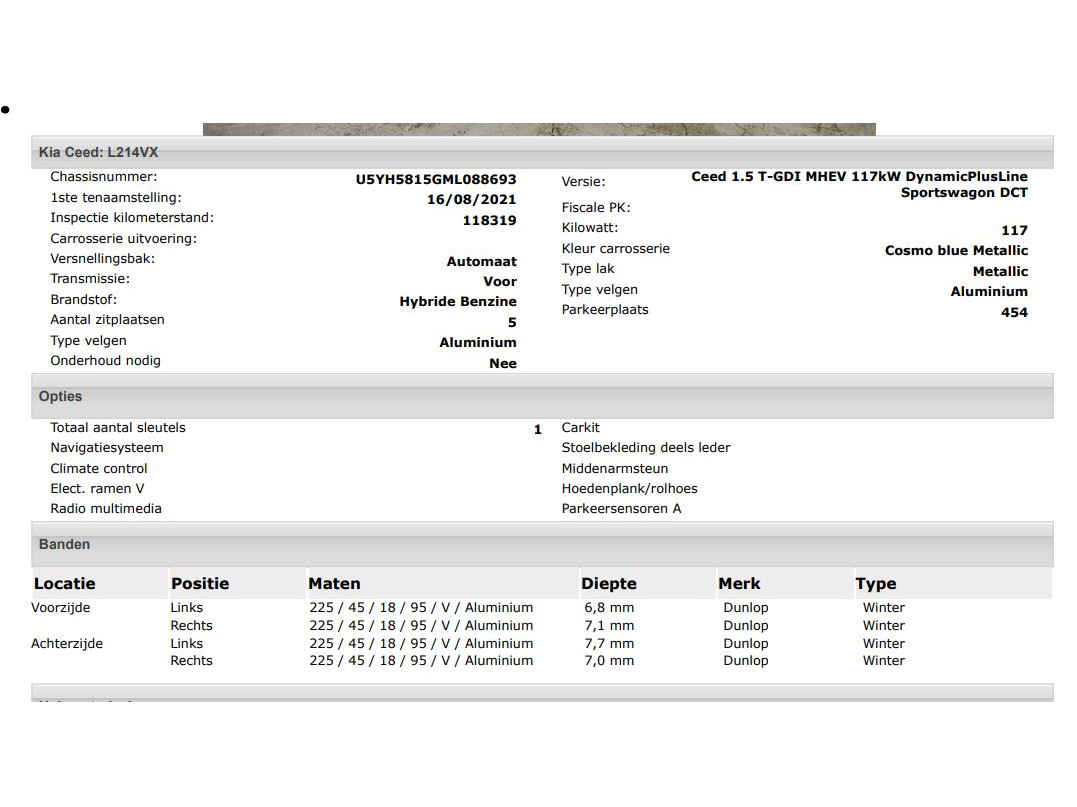Click the Parkeersensoren A option

[621, 509]
